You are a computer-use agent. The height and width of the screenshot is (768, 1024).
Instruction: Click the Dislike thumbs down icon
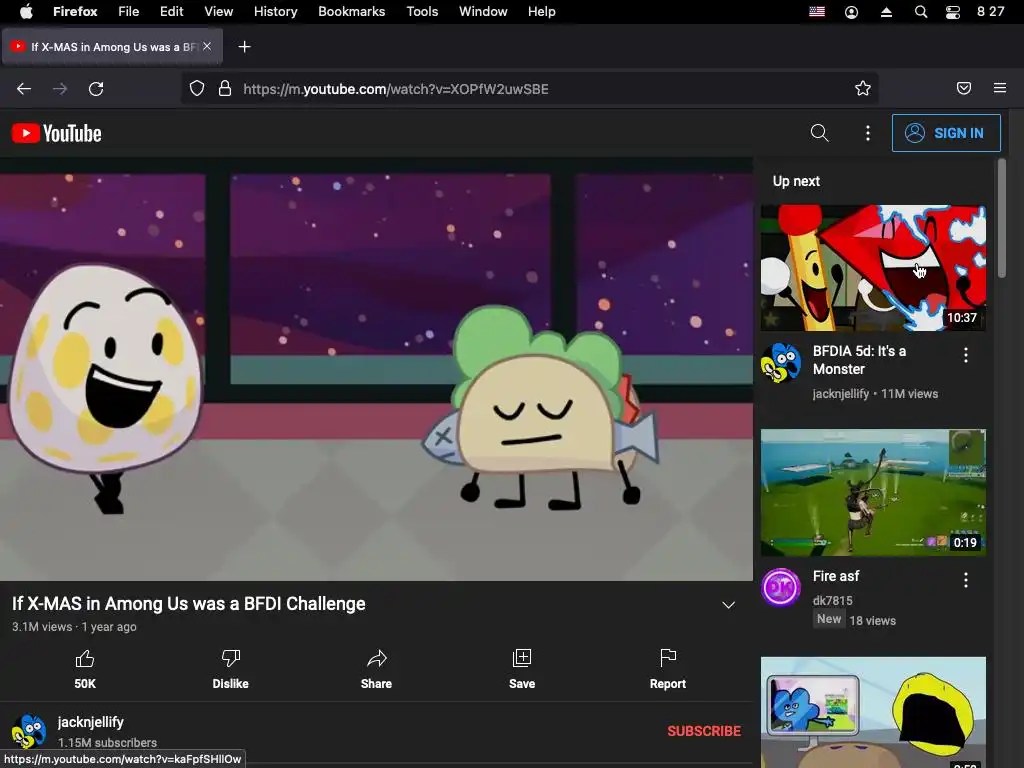click(231, 658)
